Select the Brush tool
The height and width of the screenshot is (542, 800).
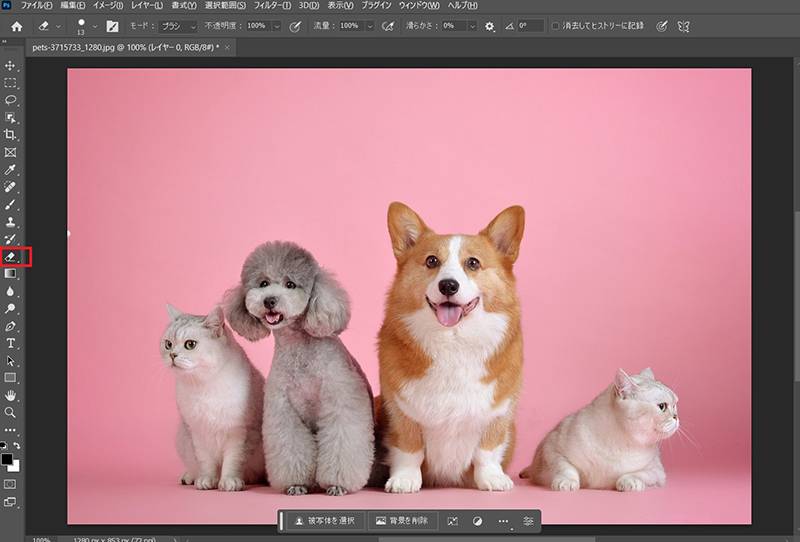pos(10,204)
